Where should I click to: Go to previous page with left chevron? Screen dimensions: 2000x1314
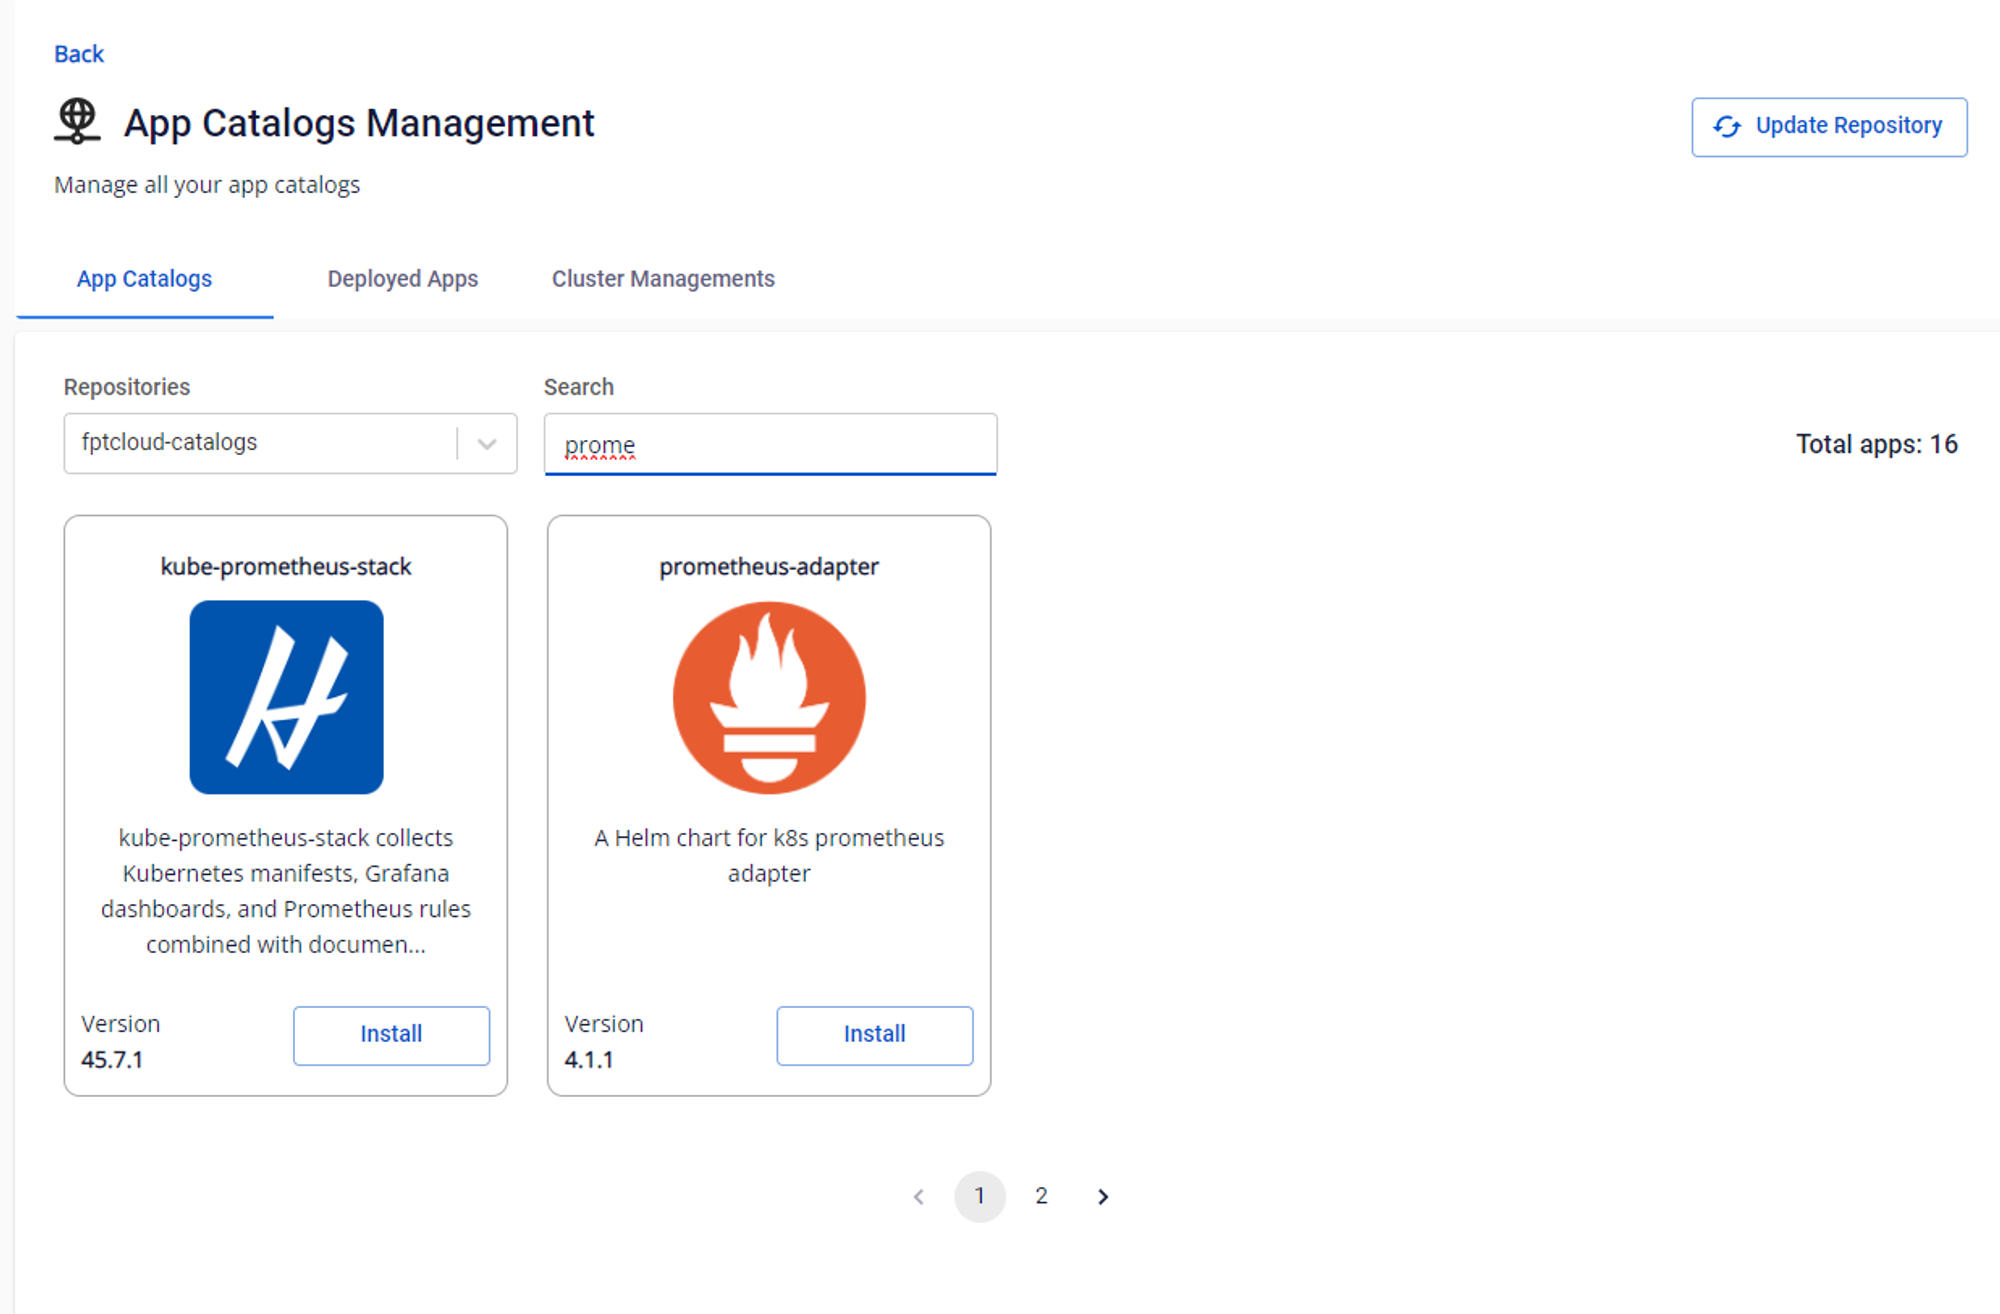pos(918,1196)
